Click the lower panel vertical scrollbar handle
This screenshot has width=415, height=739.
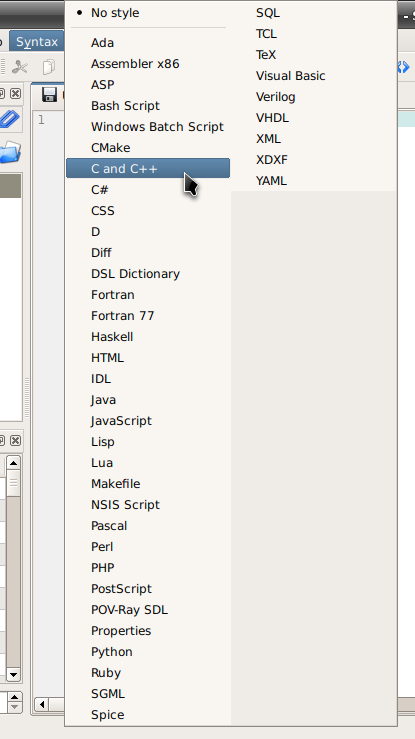pyautogui.click(x=13, y=485)
